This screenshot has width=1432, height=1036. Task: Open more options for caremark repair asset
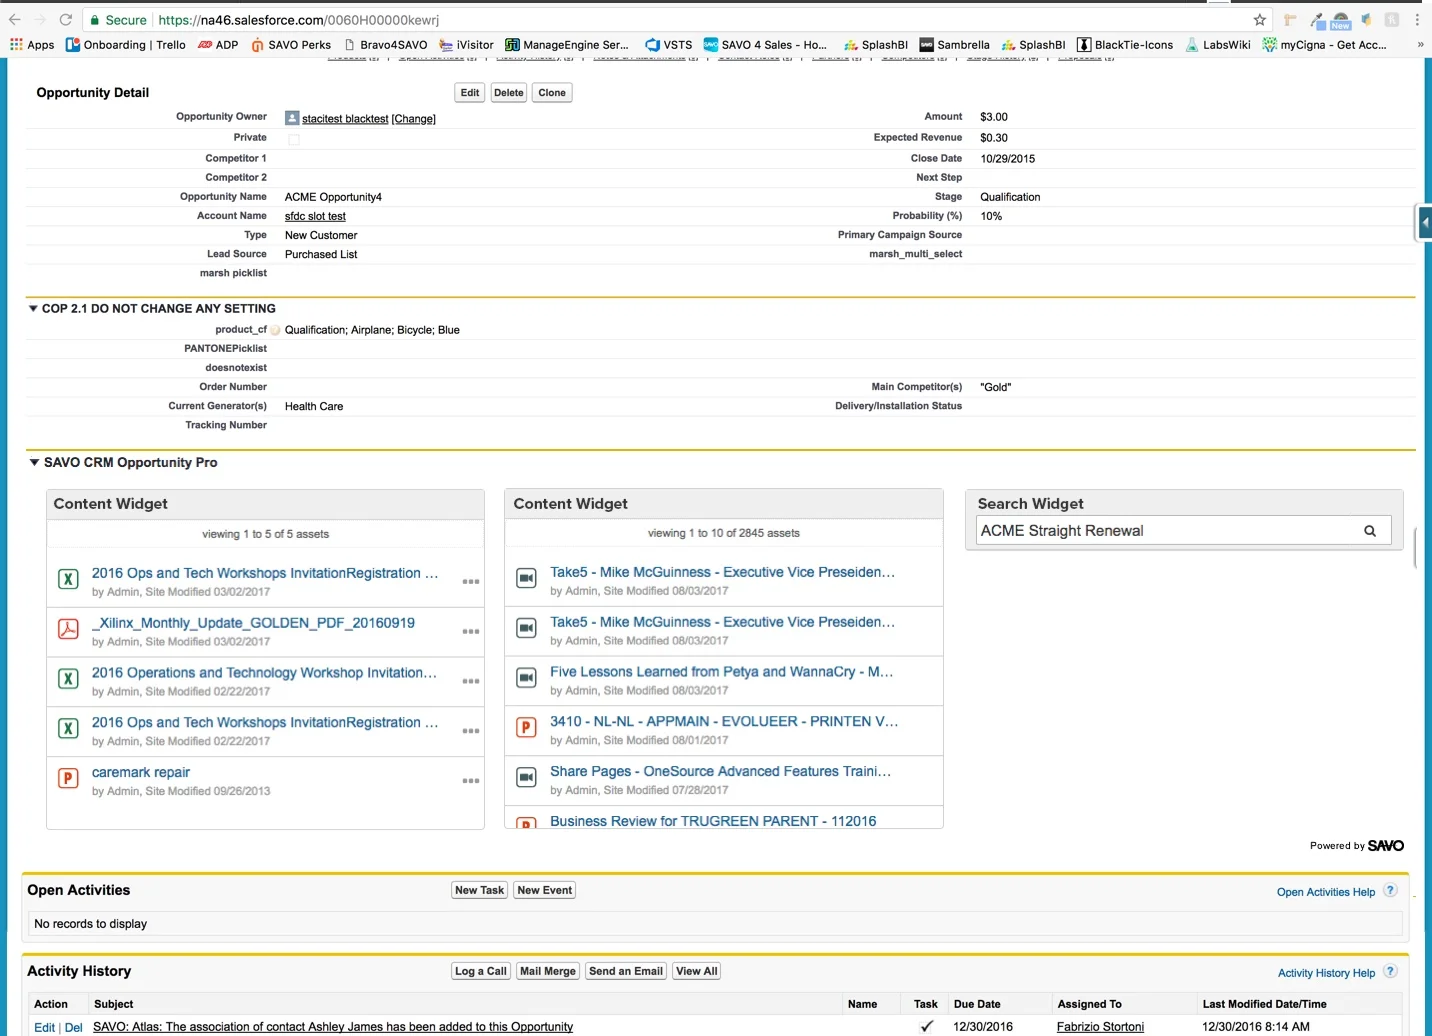(x=471, y=781)
